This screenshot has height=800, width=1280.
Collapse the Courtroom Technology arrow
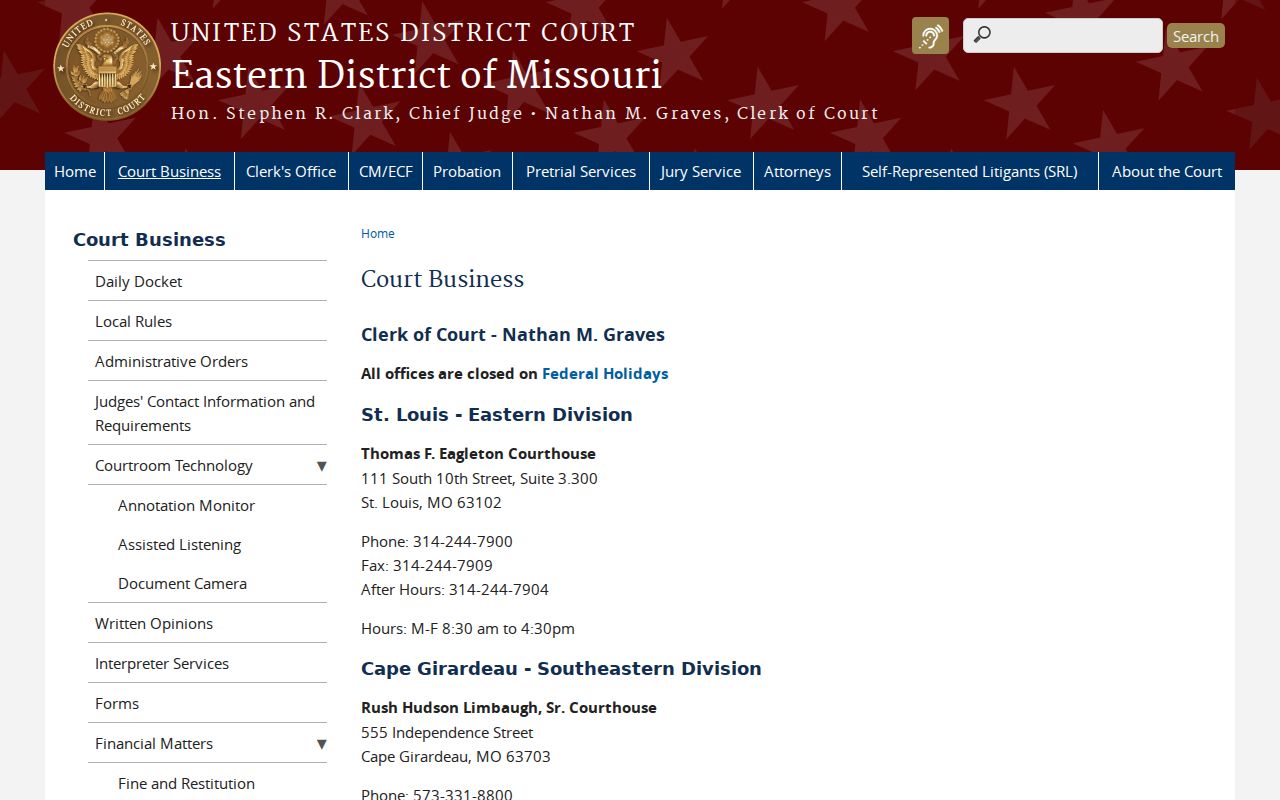(321, 466)
